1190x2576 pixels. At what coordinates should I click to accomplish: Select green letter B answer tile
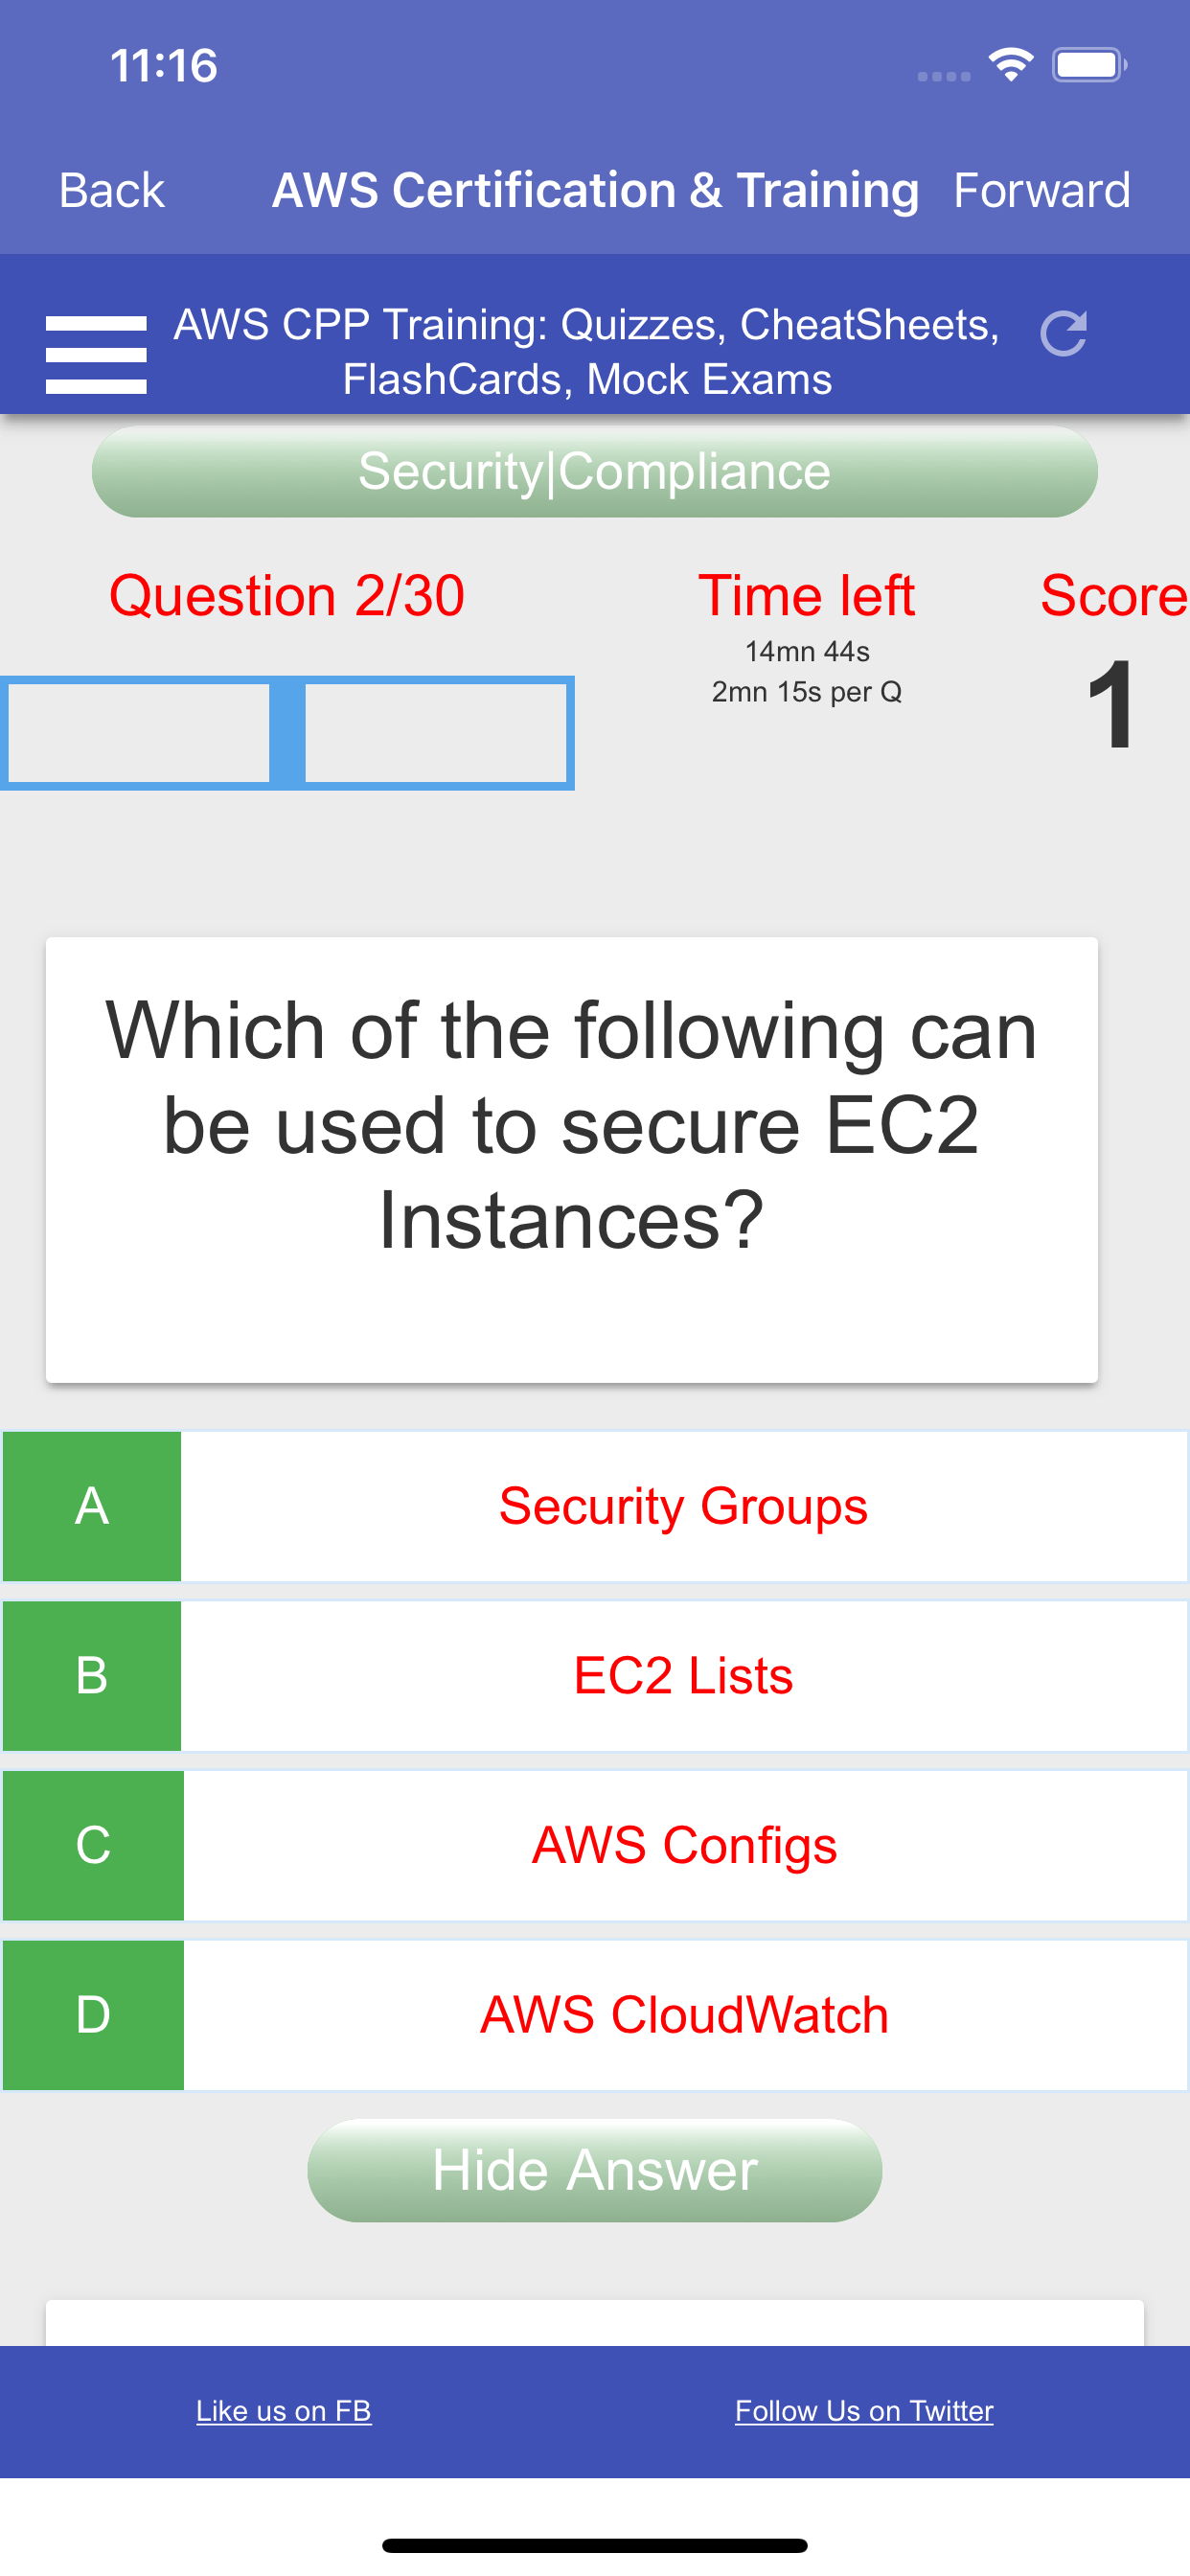pos(92,1675)
